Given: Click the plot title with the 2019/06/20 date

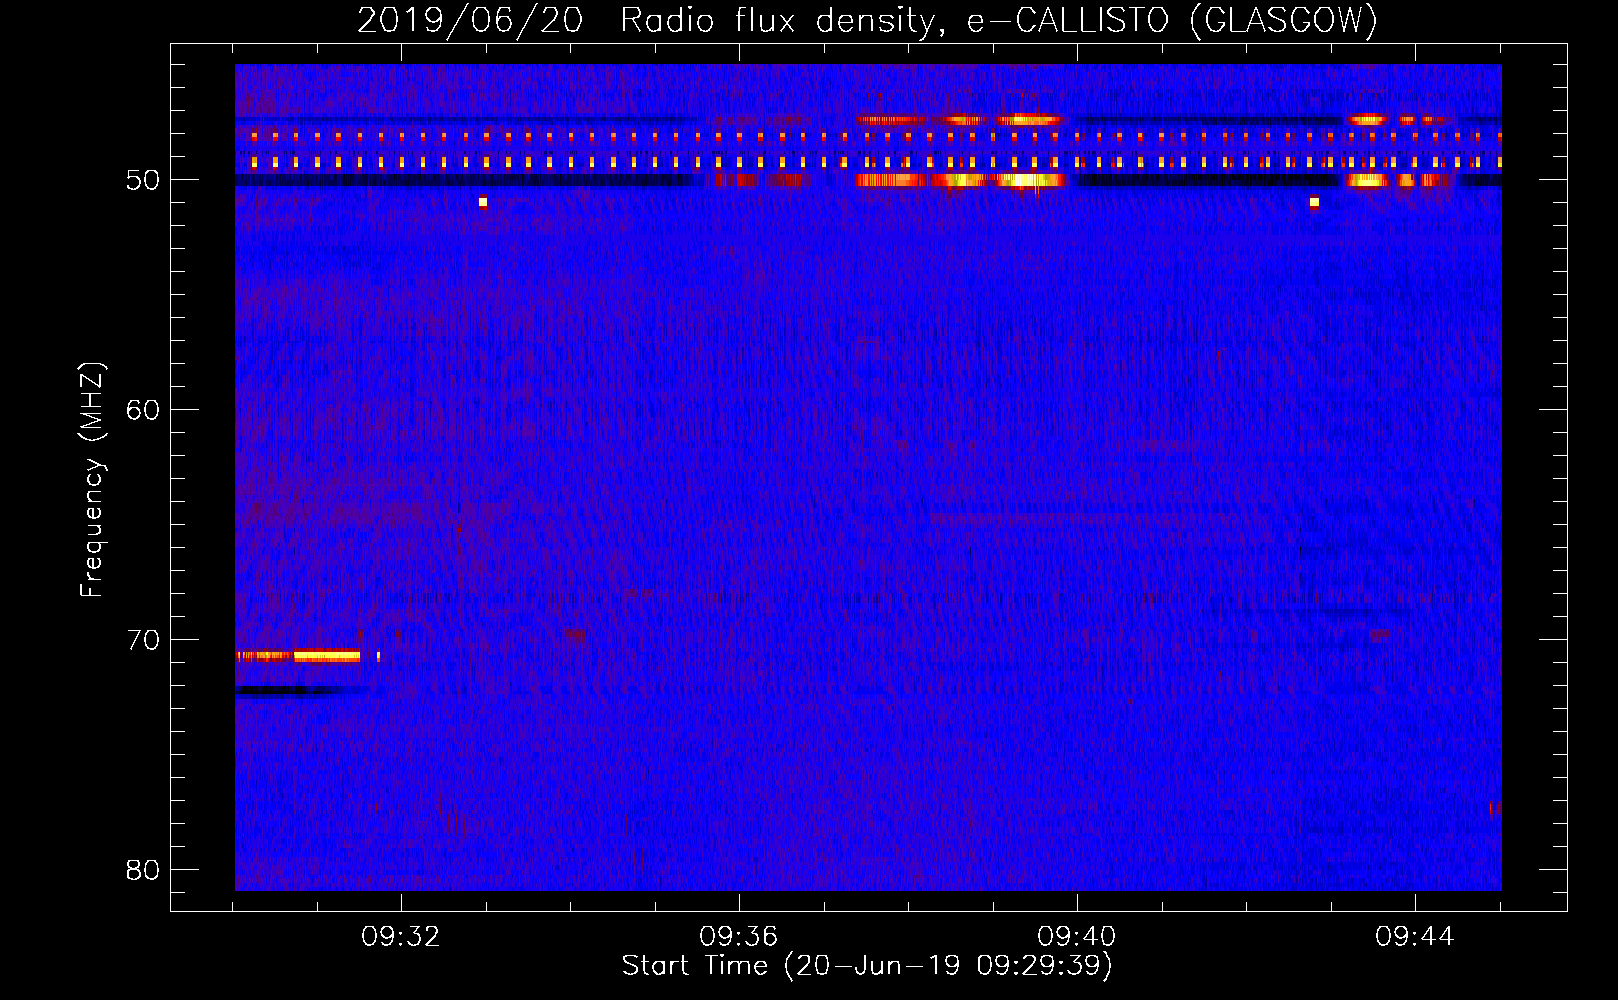Looking at the screenshot, I should click(x=867, y=20).
